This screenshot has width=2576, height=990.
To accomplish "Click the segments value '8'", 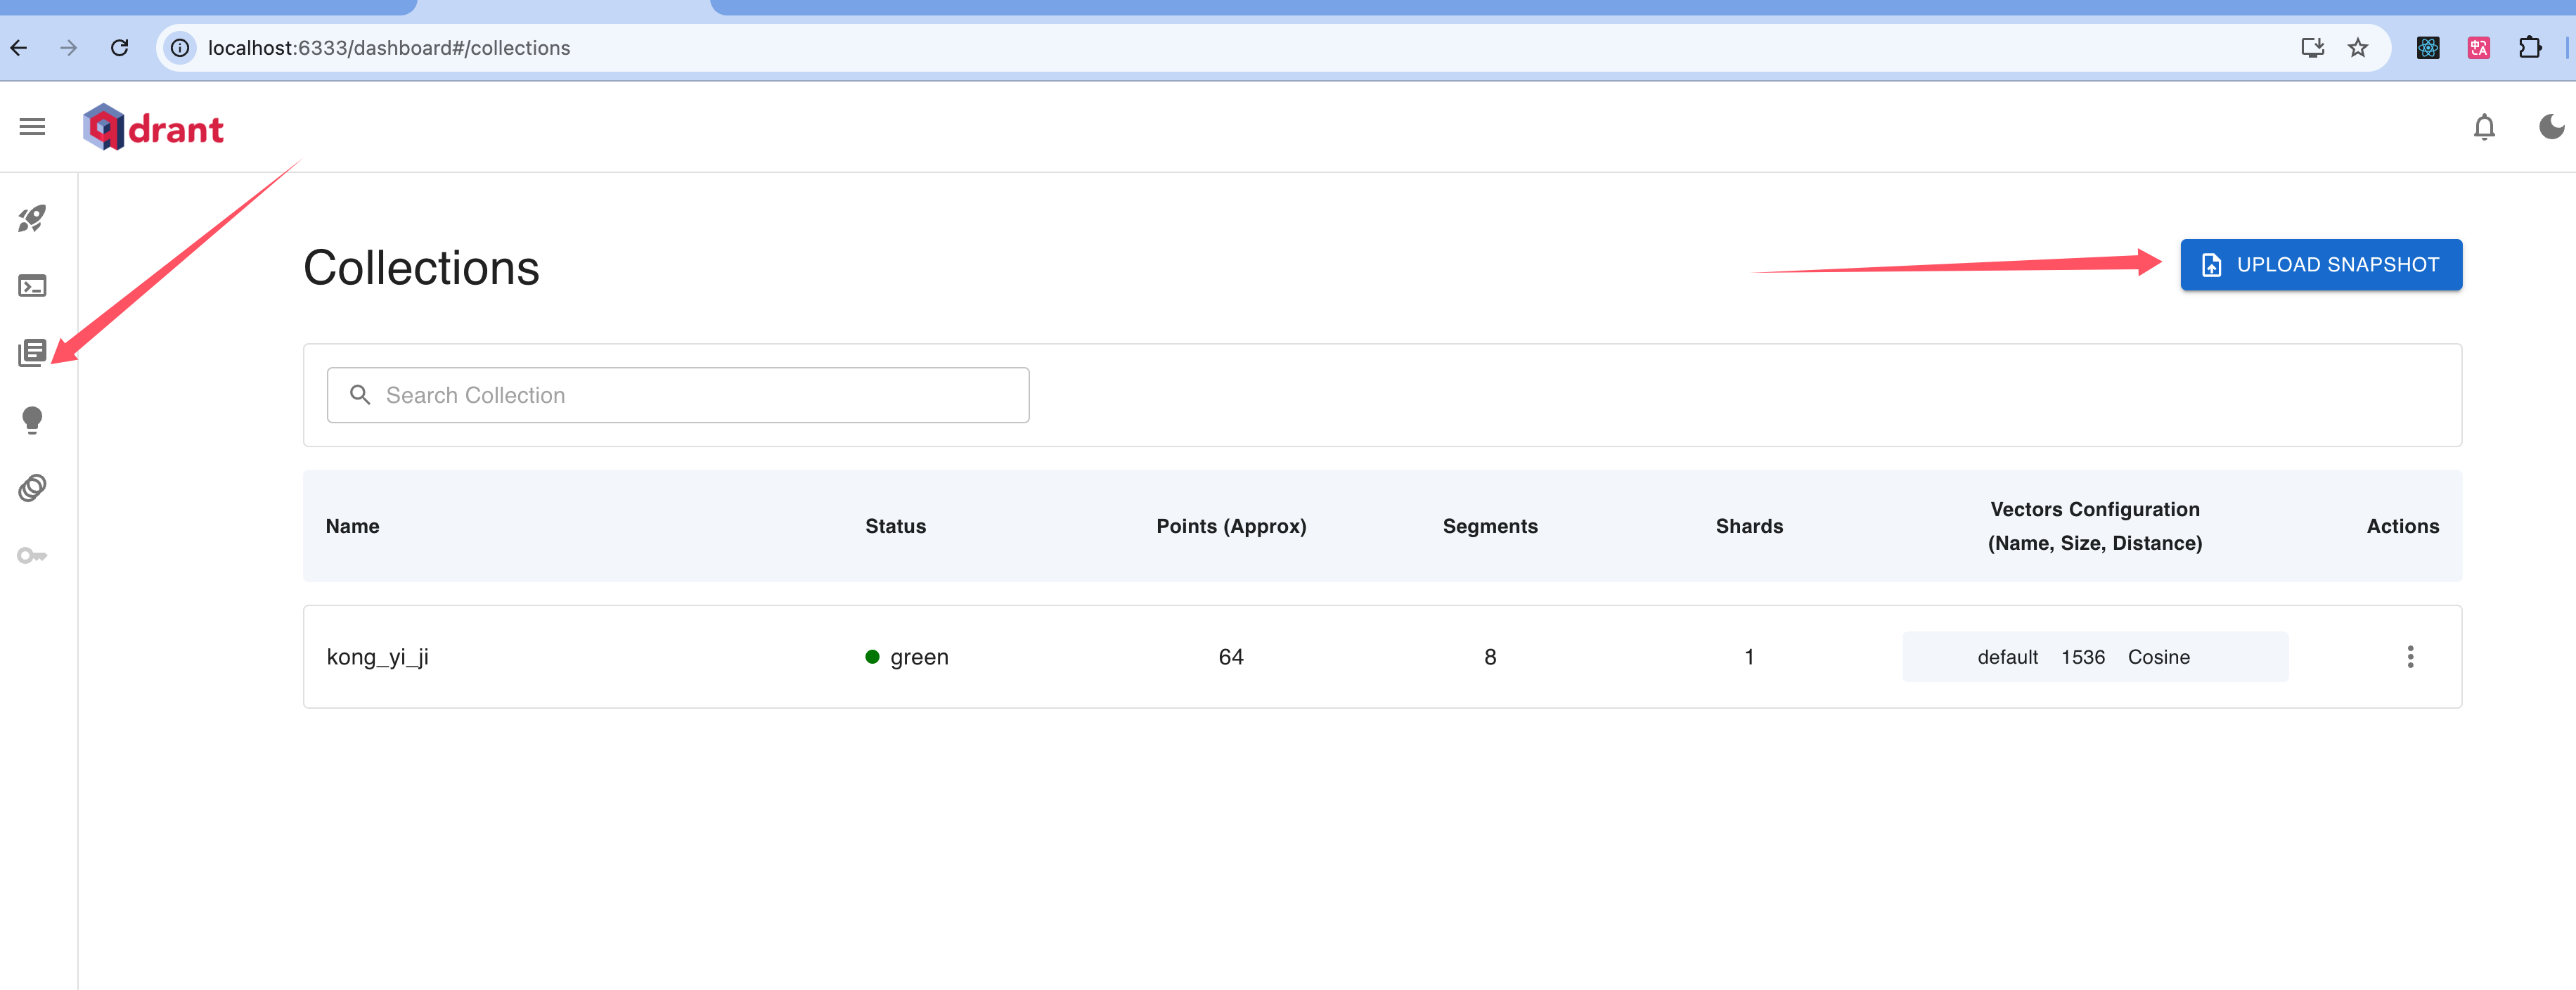I will 1490,657.
